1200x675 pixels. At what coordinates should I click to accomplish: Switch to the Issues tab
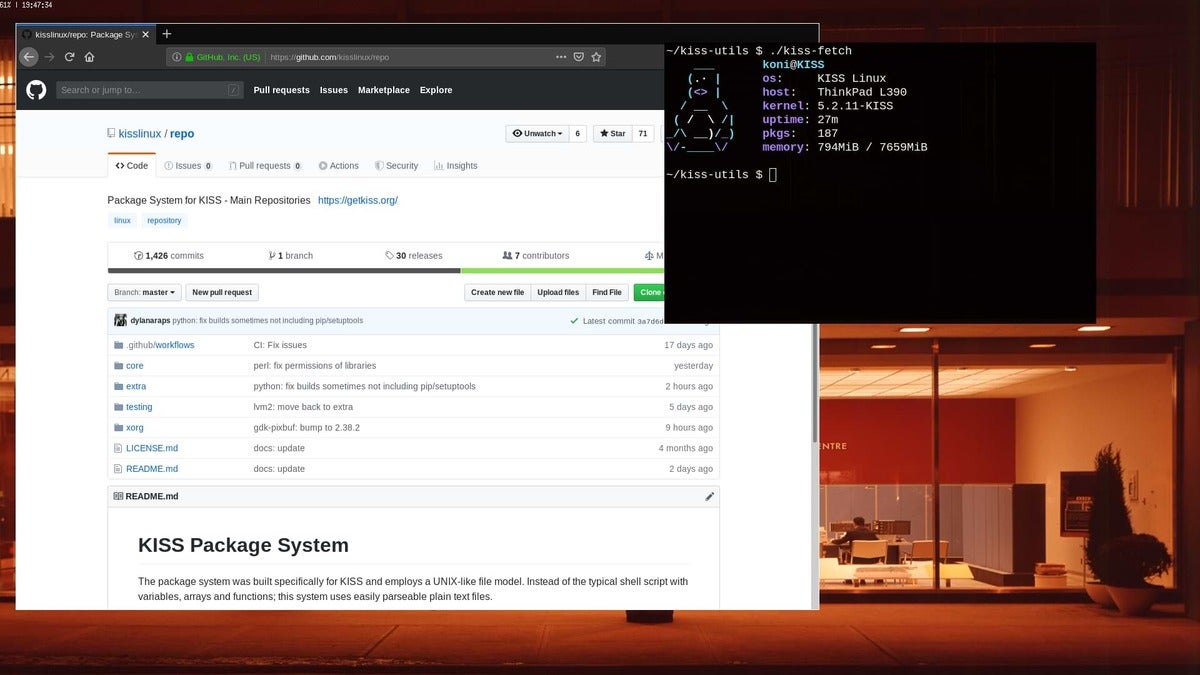188,166
